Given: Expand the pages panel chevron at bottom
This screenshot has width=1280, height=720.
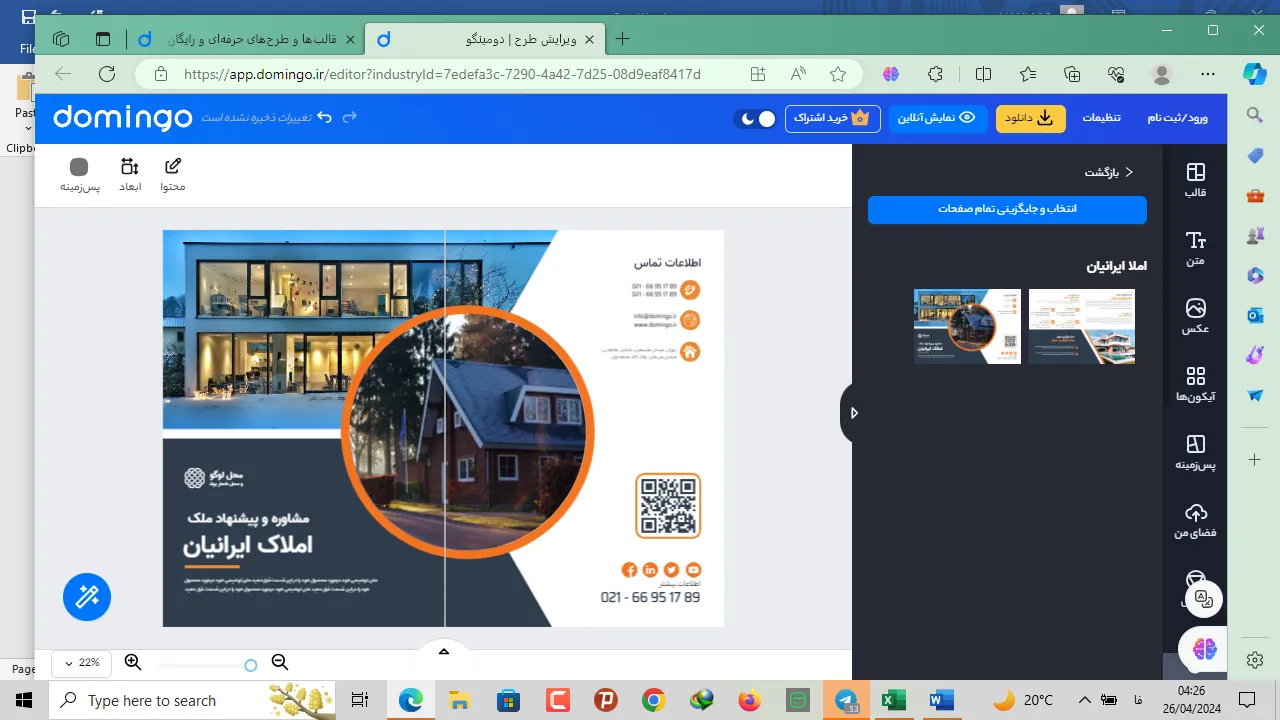Looking at the screenshot, I should [x=444, y=651].
